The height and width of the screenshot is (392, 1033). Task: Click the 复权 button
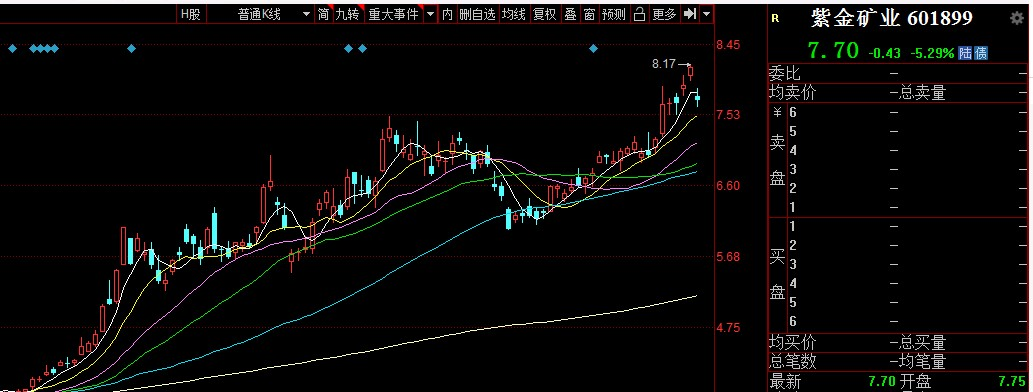tap(545, 14)
